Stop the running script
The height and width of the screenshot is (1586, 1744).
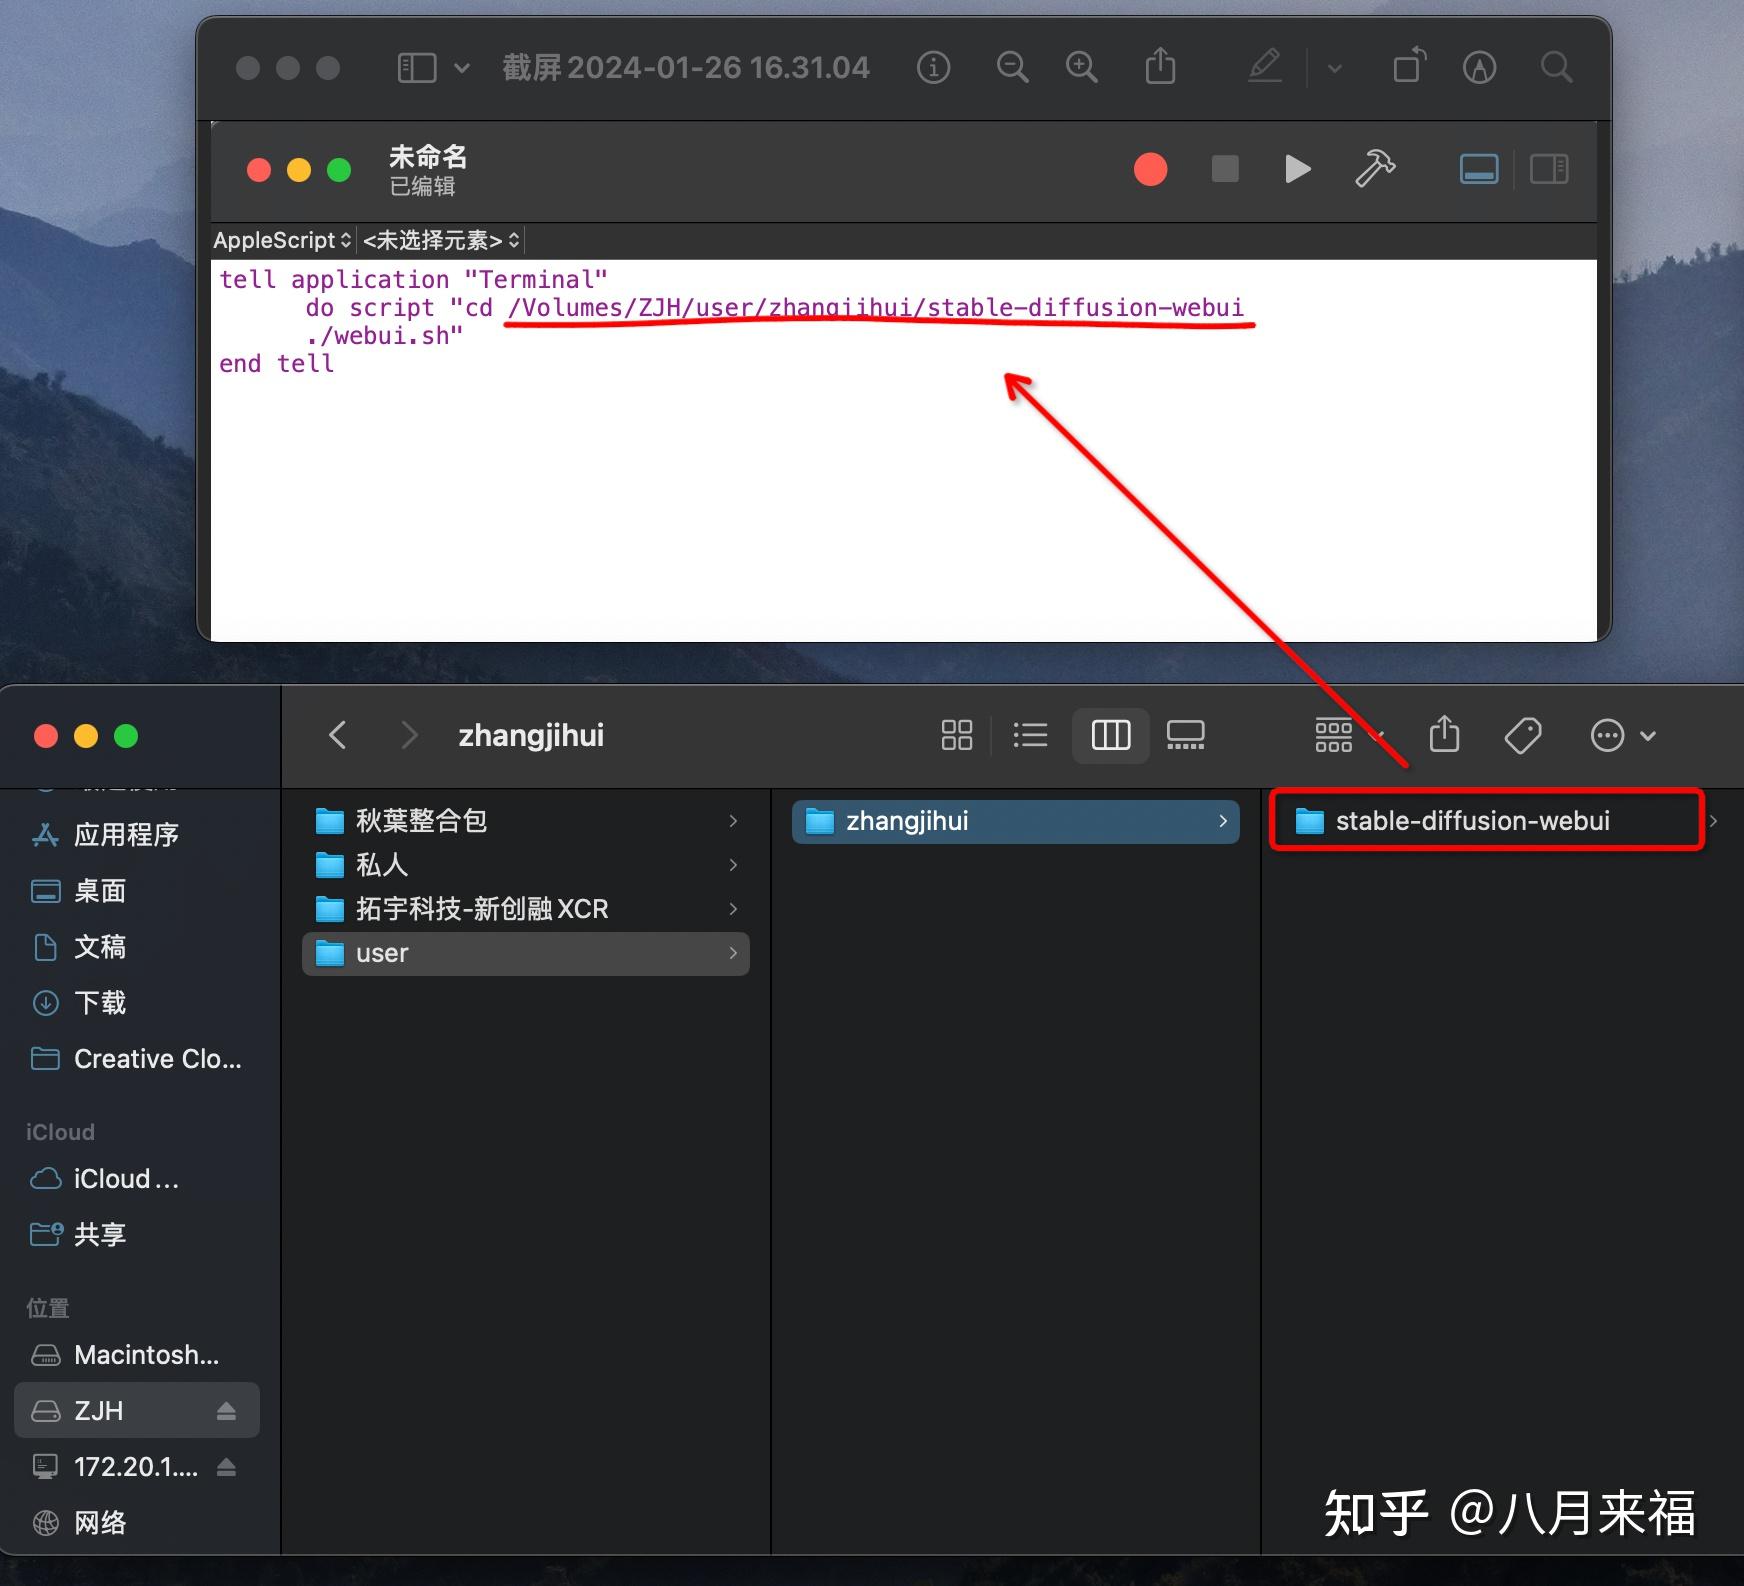coord(1225,169)
